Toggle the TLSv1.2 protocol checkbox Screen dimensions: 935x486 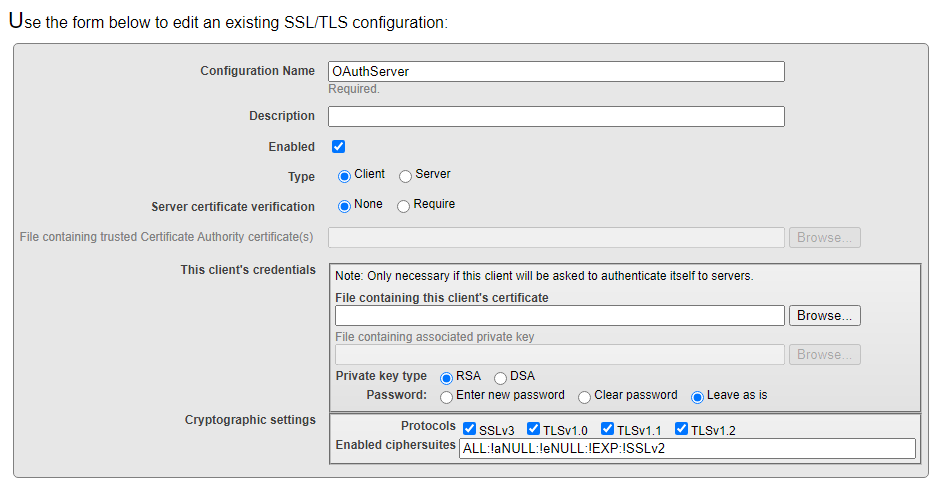pyautogui.click(x=681, y=429)
